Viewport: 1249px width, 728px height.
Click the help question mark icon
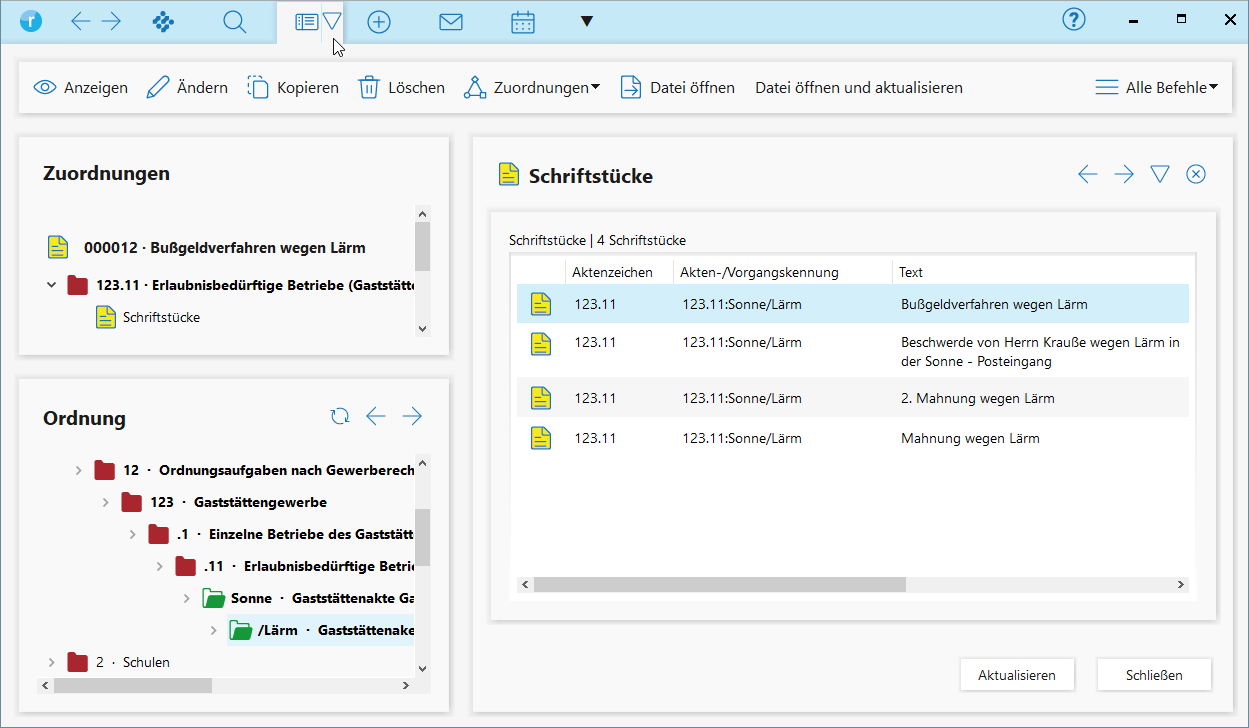pyautogui.click(x=1074, y=20)
